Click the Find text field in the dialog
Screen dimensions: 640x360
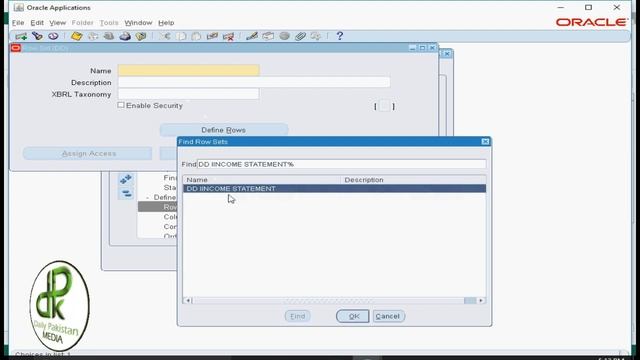coord(341,164)
